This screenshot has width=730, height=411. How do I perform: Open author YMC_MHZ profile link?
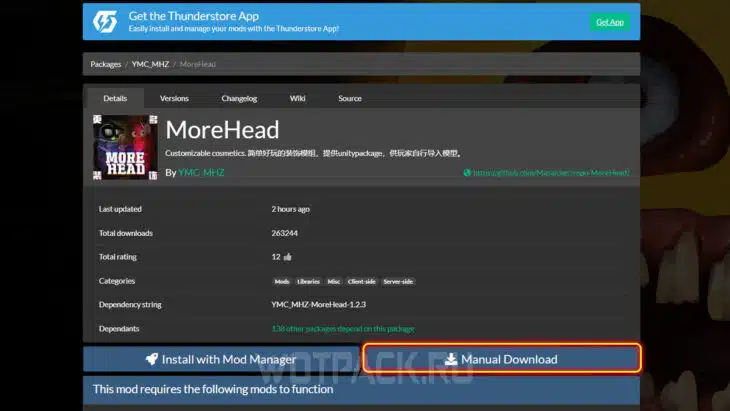click(x=201, y=172)
